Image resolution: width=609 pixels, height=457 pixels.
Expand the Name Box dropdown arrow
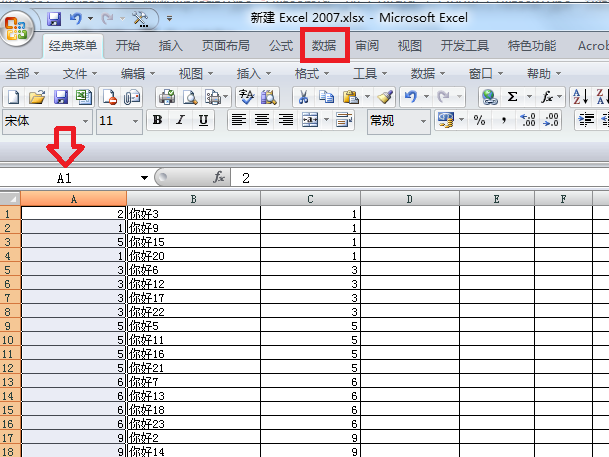(144, 178)
